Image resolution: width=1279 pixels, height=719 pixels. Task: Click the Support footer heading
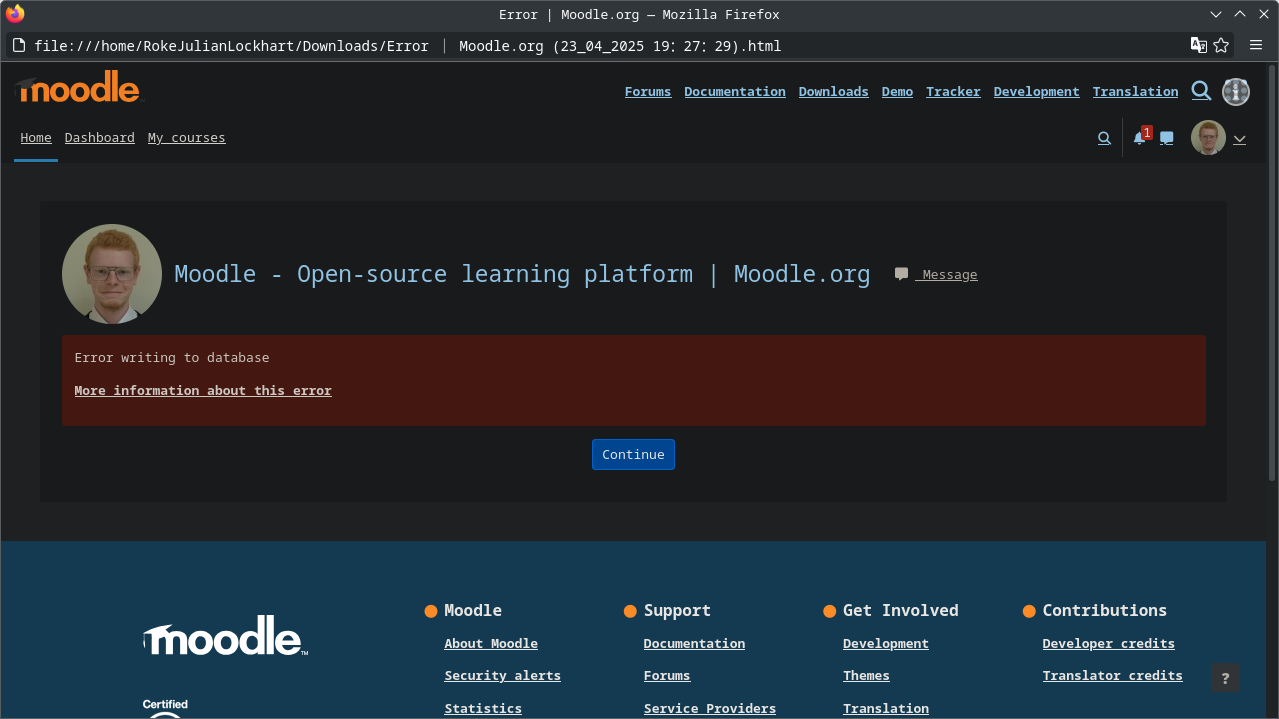point(677,610)
